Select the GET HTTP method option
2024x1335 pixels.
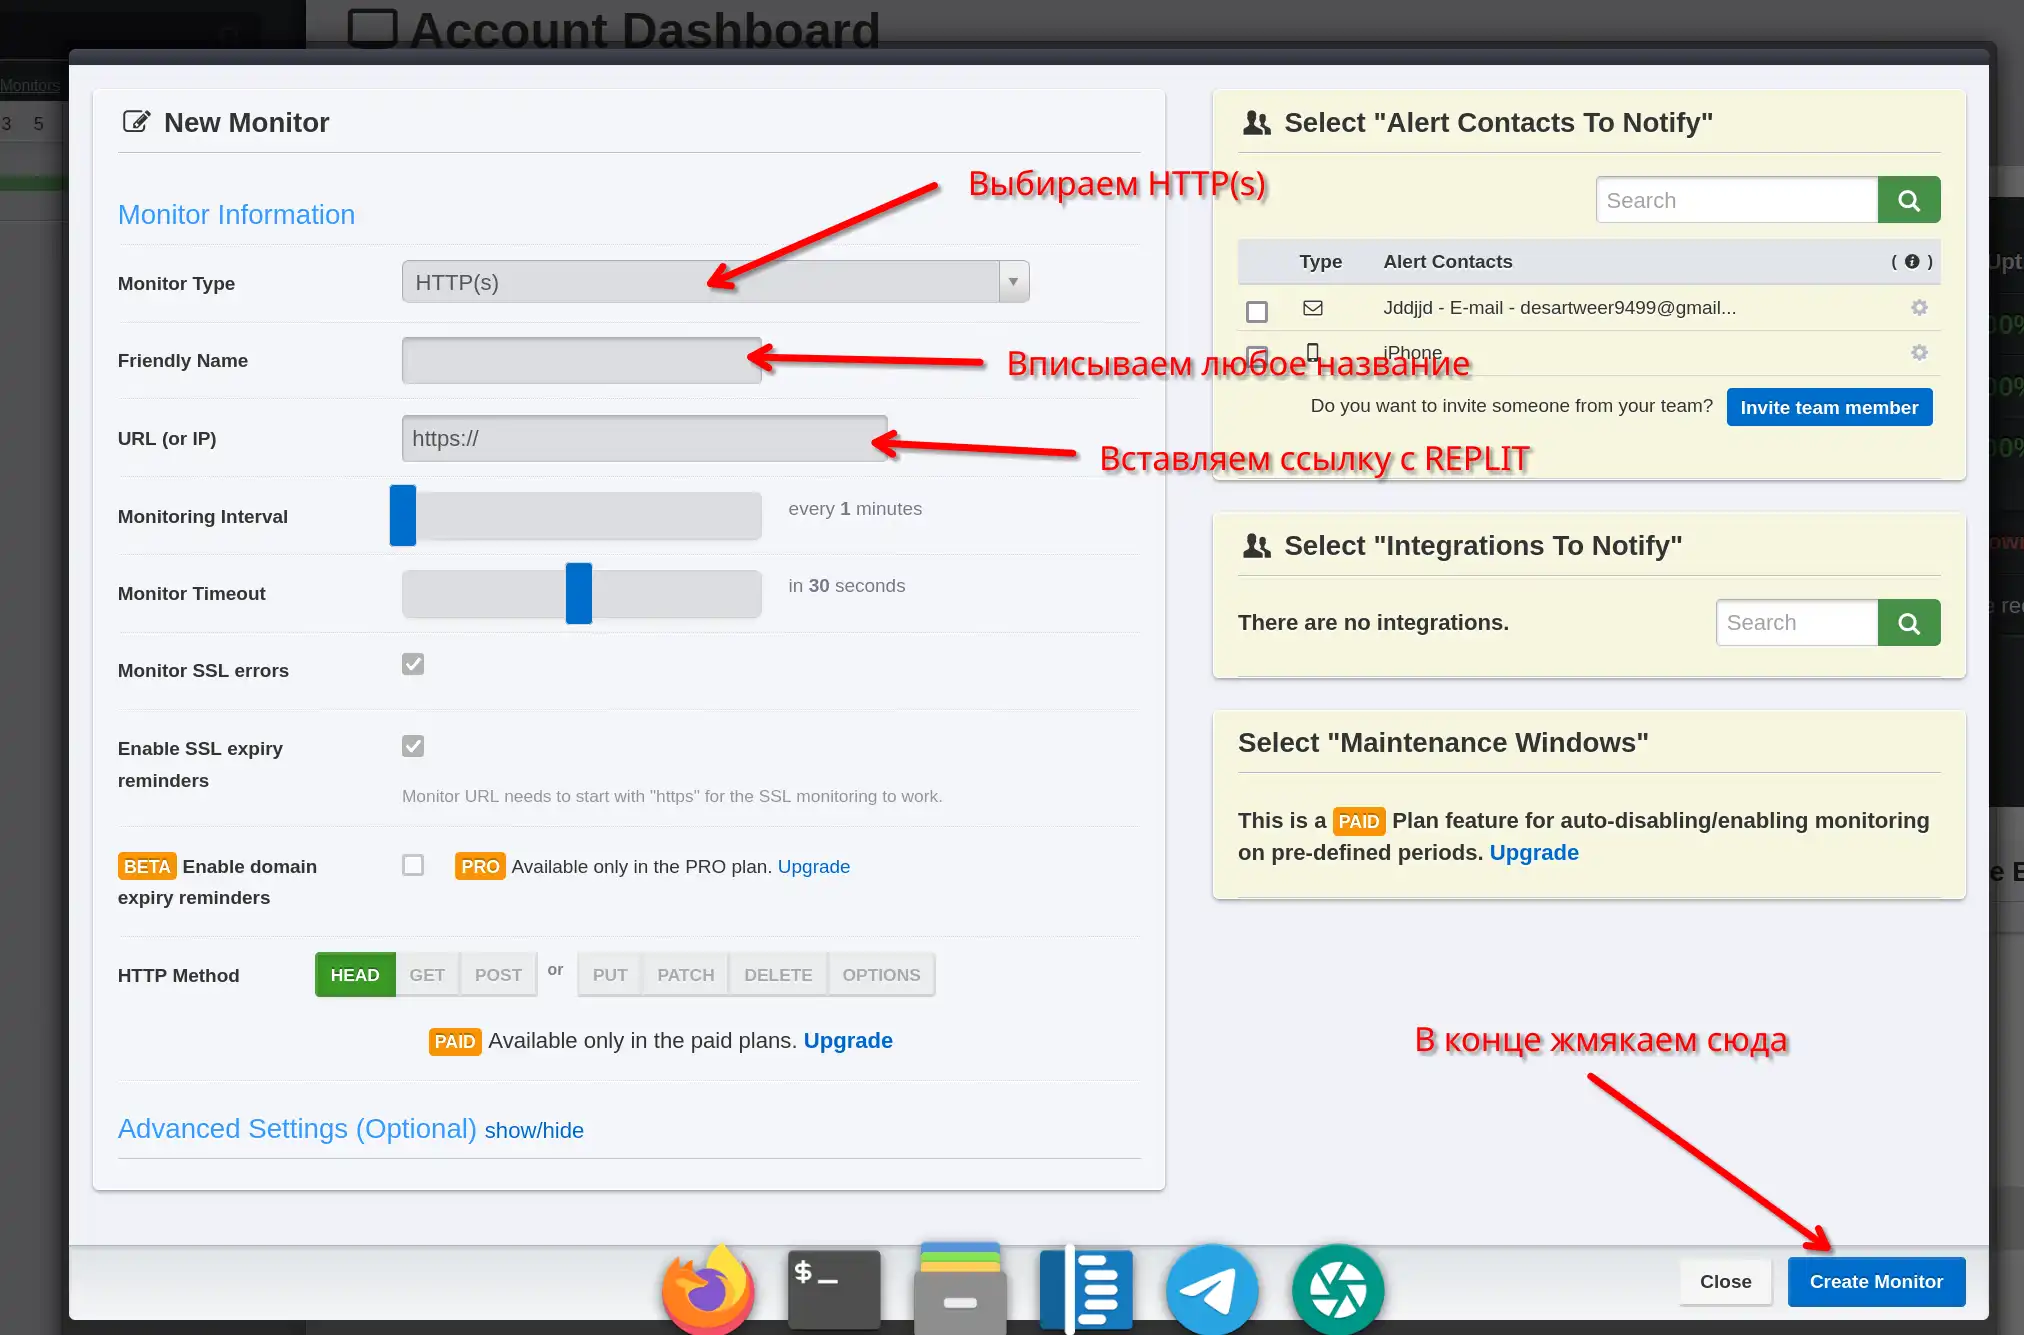[427, 973]
